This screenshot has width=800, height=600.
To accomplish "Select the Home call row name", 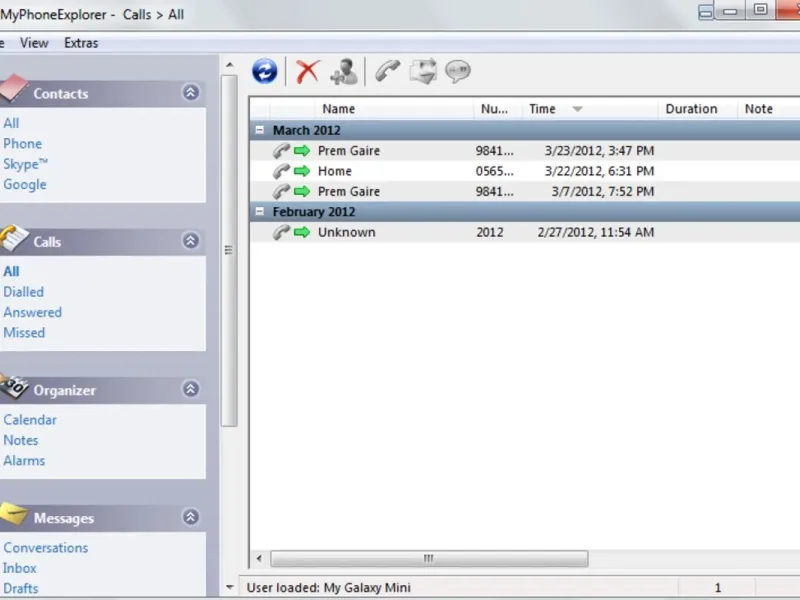I will click(x=335, y=171).
